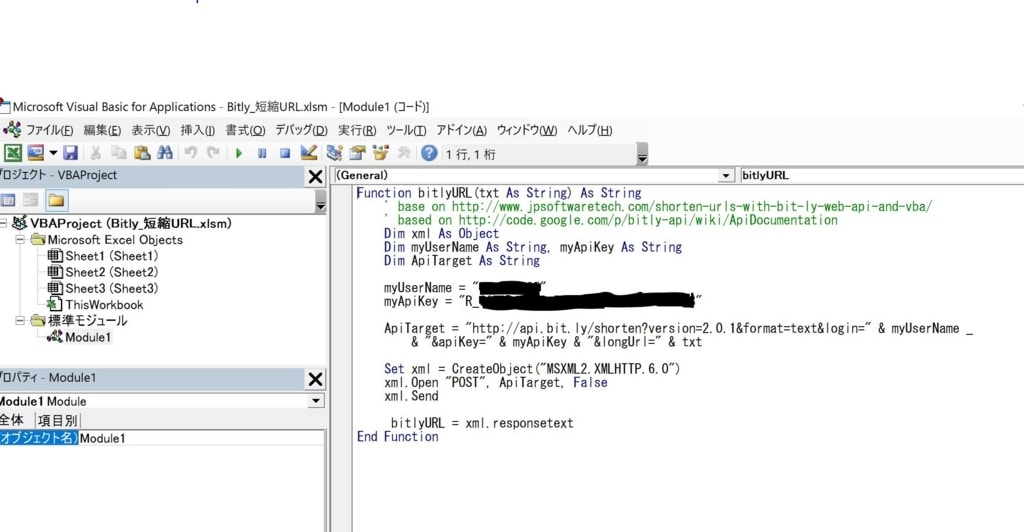Click project pane toolbar overflow arrow

[320, 202]
